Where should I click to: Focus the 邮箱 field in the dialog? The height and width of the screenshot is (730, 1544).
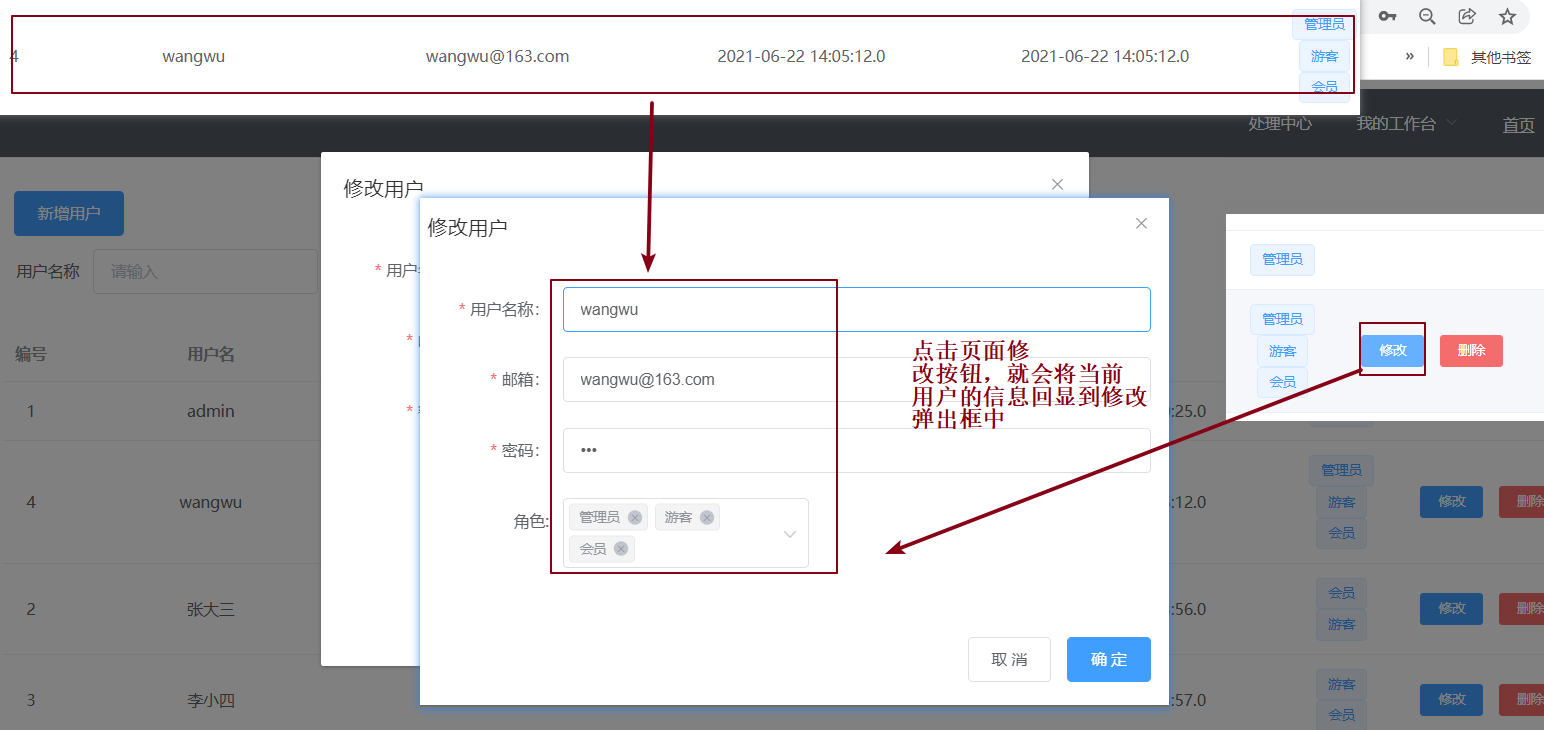[x=856, y=380]
